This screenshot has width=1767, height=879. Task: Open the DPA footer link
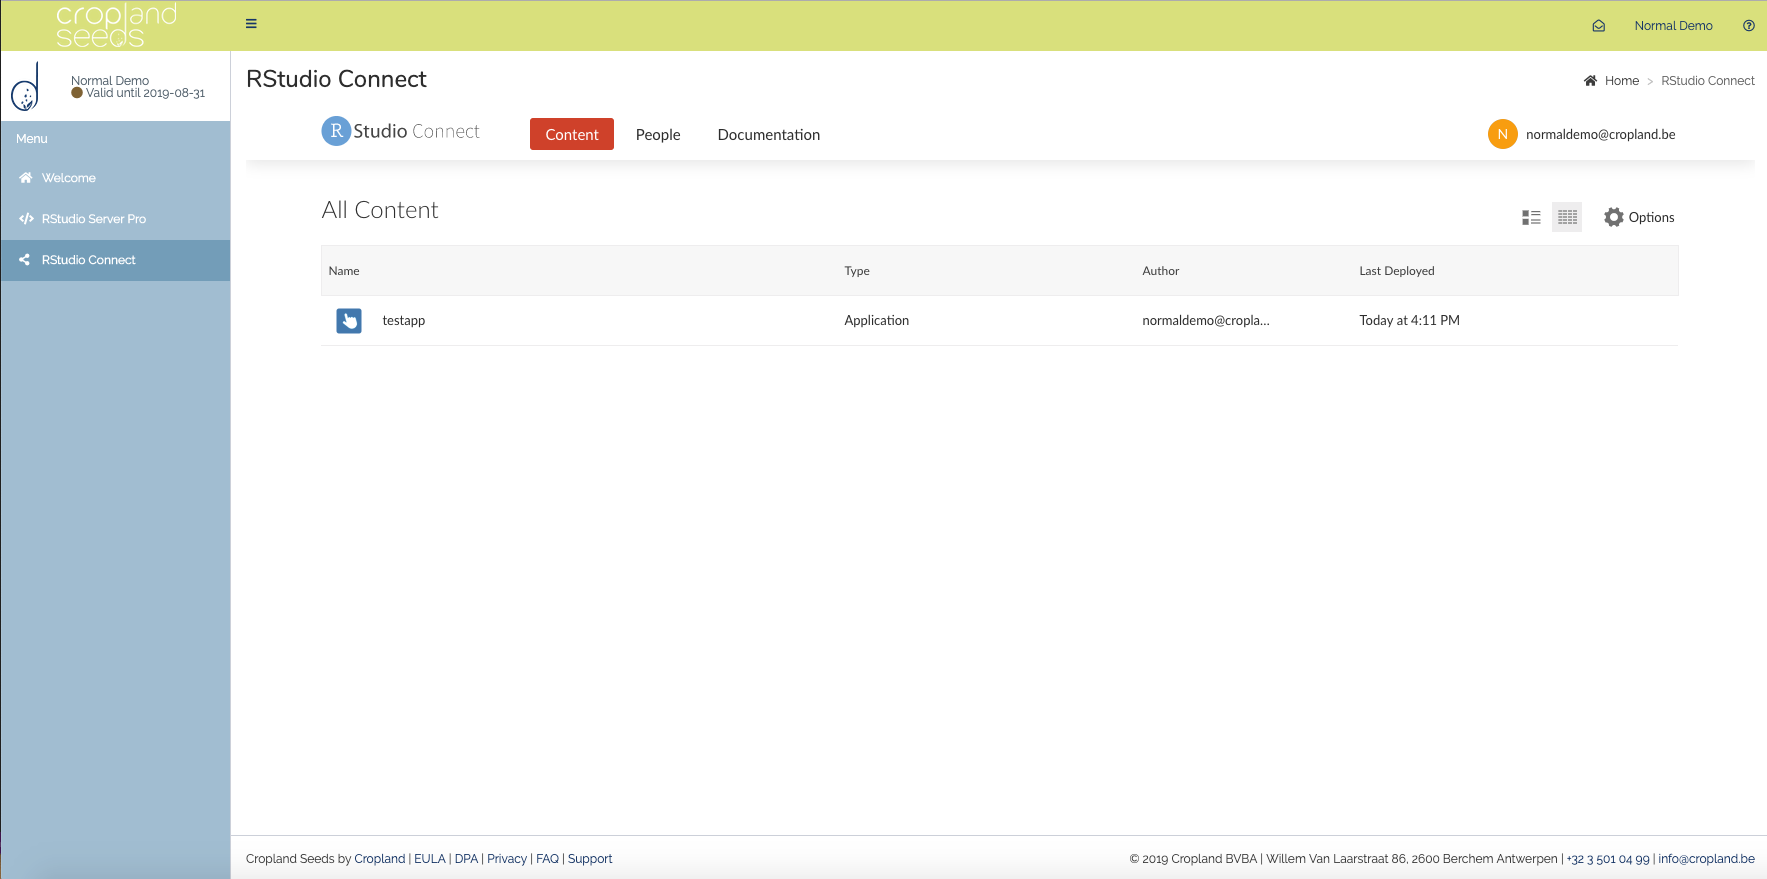click(466, 859)
